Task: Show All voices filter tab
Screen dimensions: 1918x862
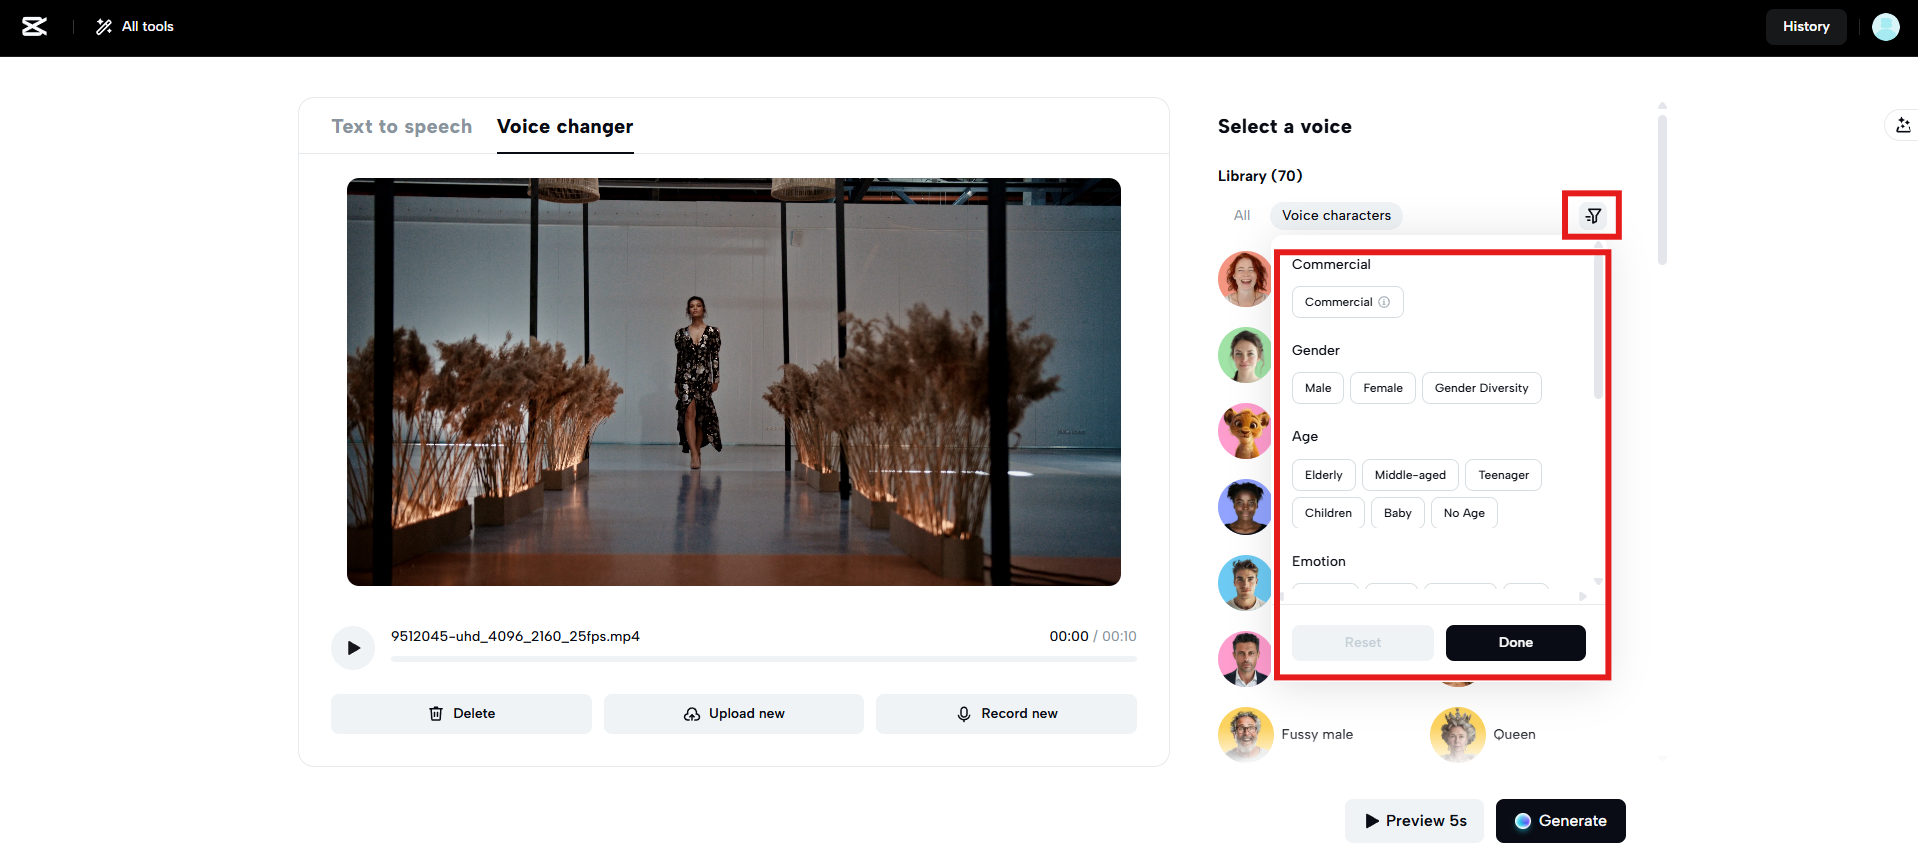Action: coord(1242,216)
